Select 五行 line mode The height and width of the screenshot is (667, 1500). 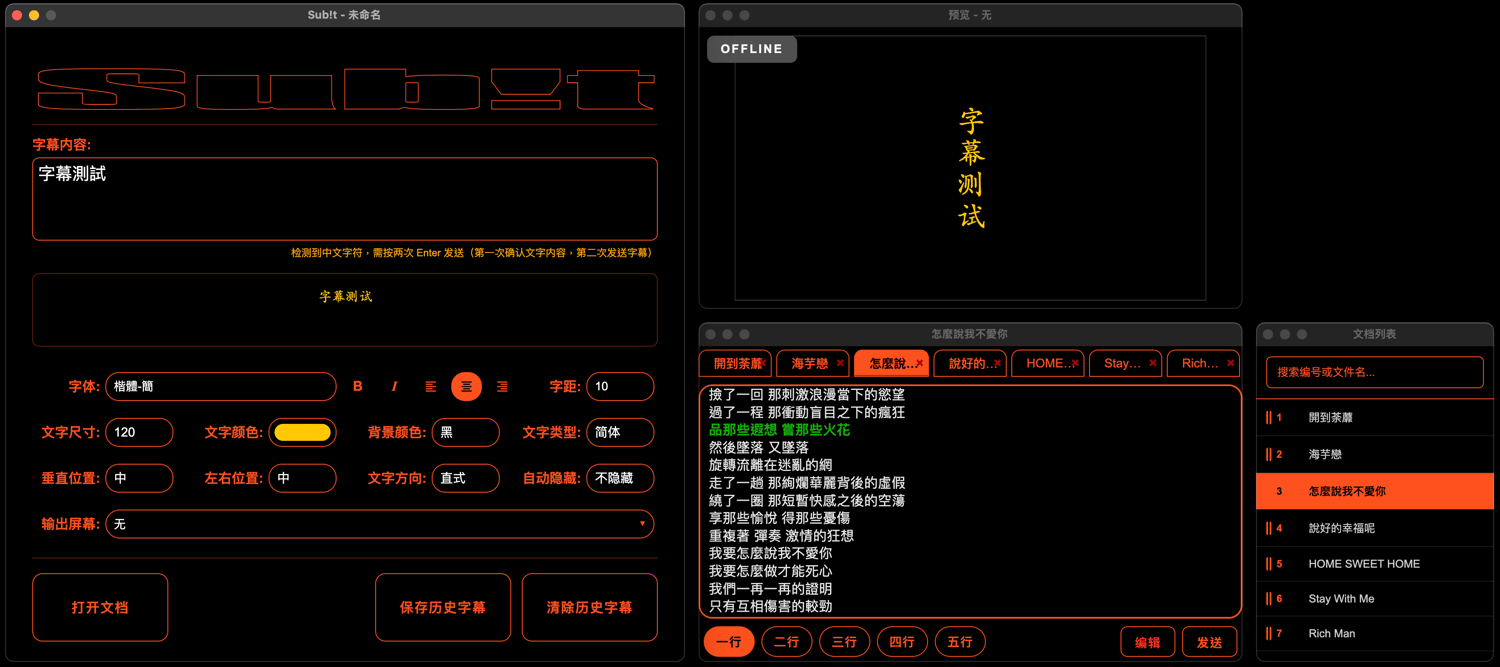(x=960, y=642)
